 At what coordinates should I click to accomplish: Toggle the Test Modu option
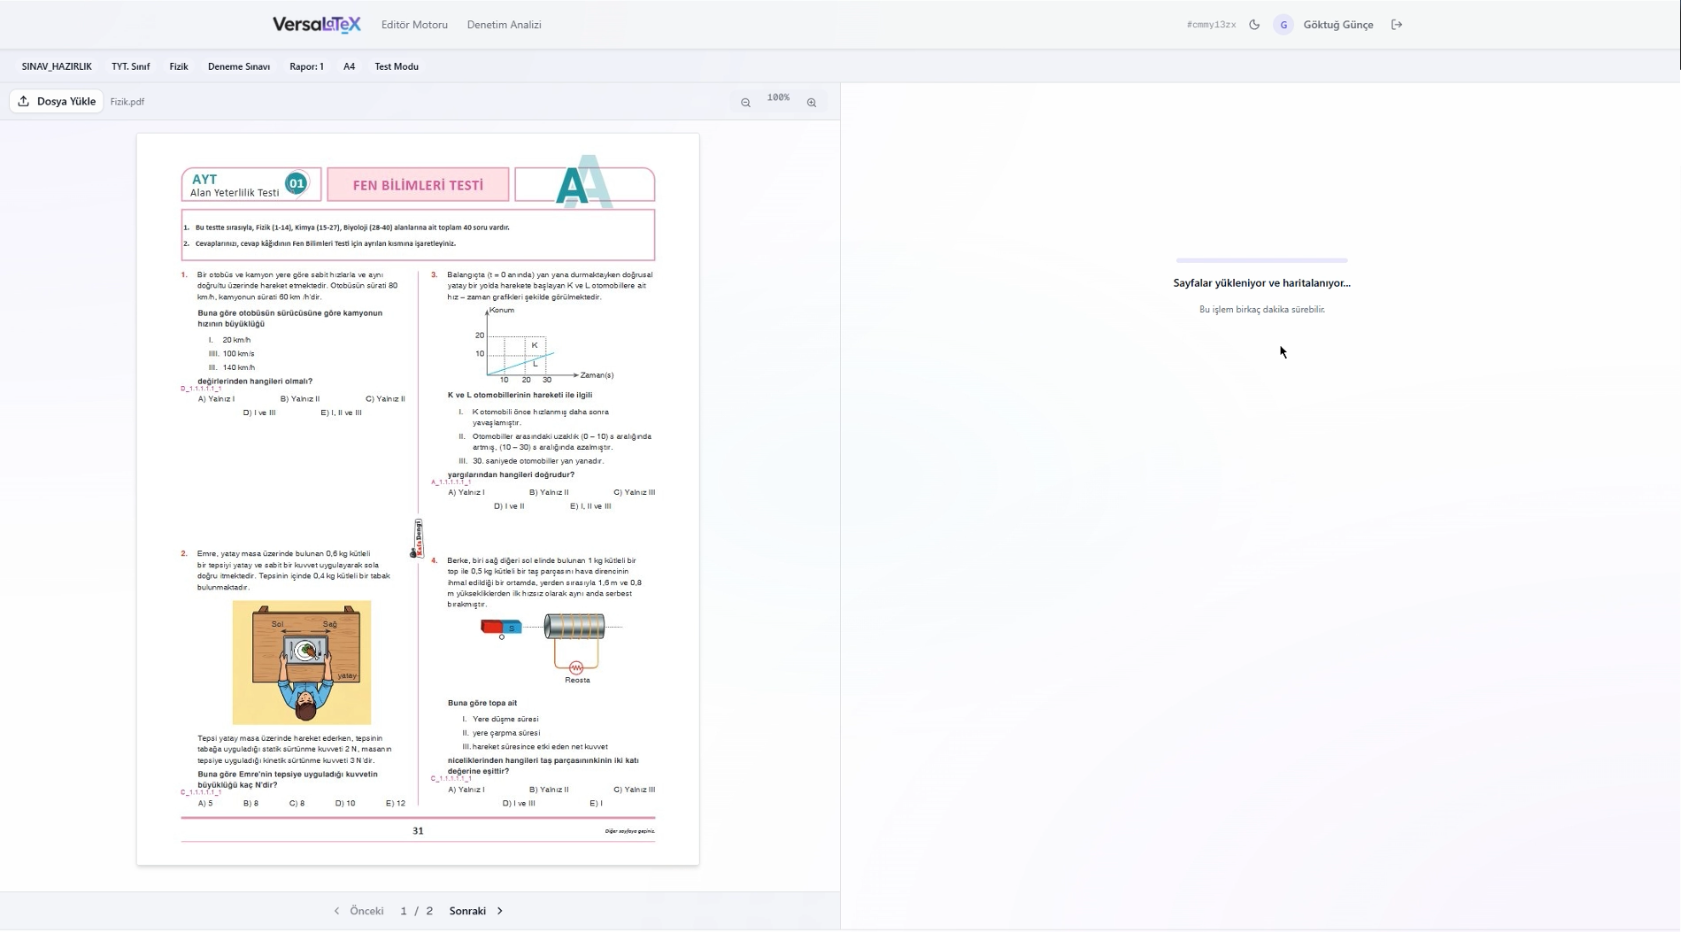[x=396, y=67]
